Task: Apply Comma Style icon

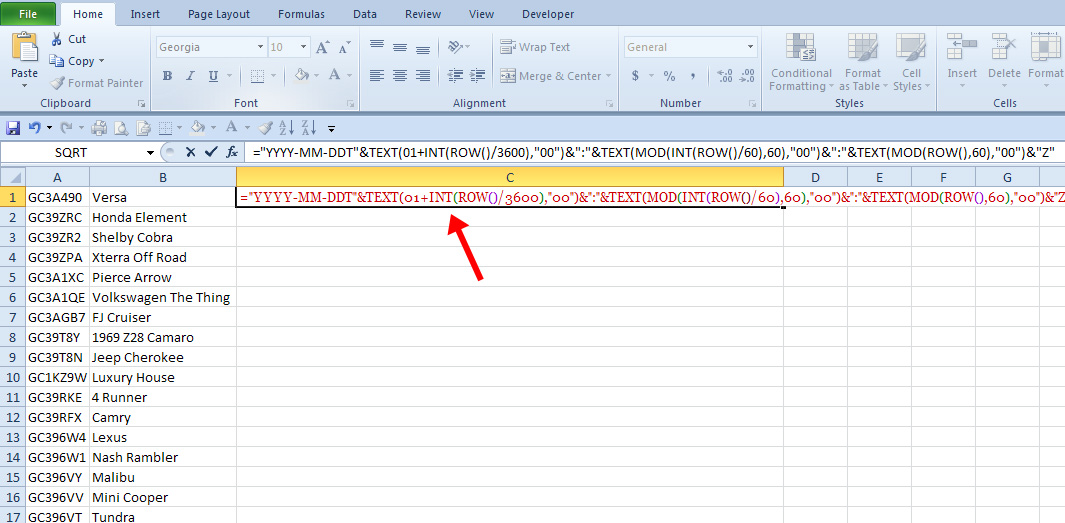Action: point(693,76)
